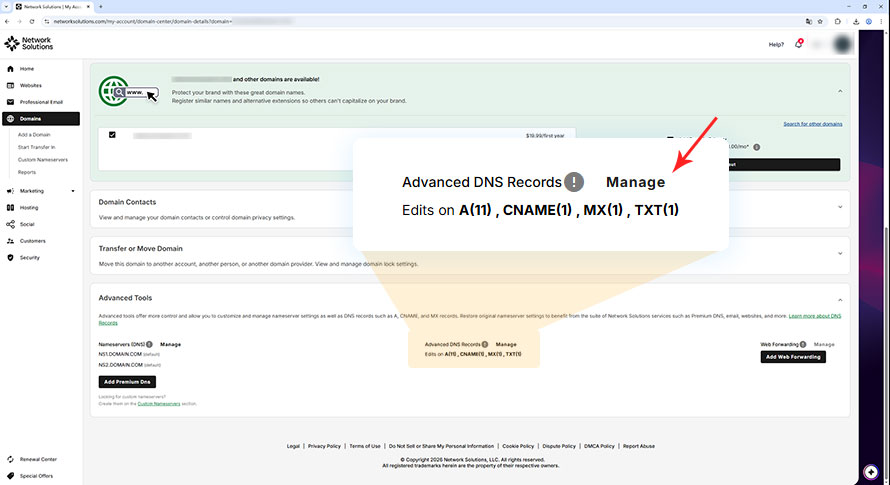
Task: Click the Marketing megaphone icon
Action: 10,191
